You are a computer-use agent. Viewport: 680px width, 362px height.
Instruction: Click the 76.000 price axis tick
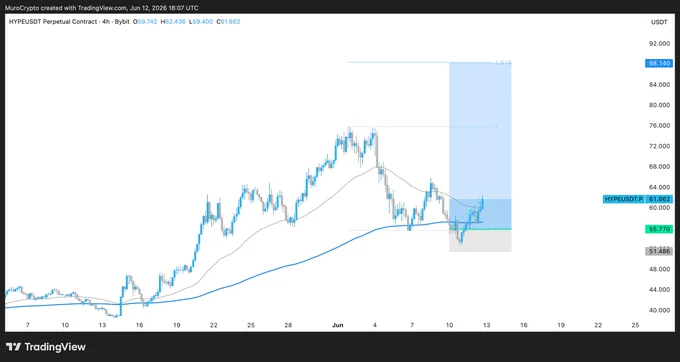(659, 125)
